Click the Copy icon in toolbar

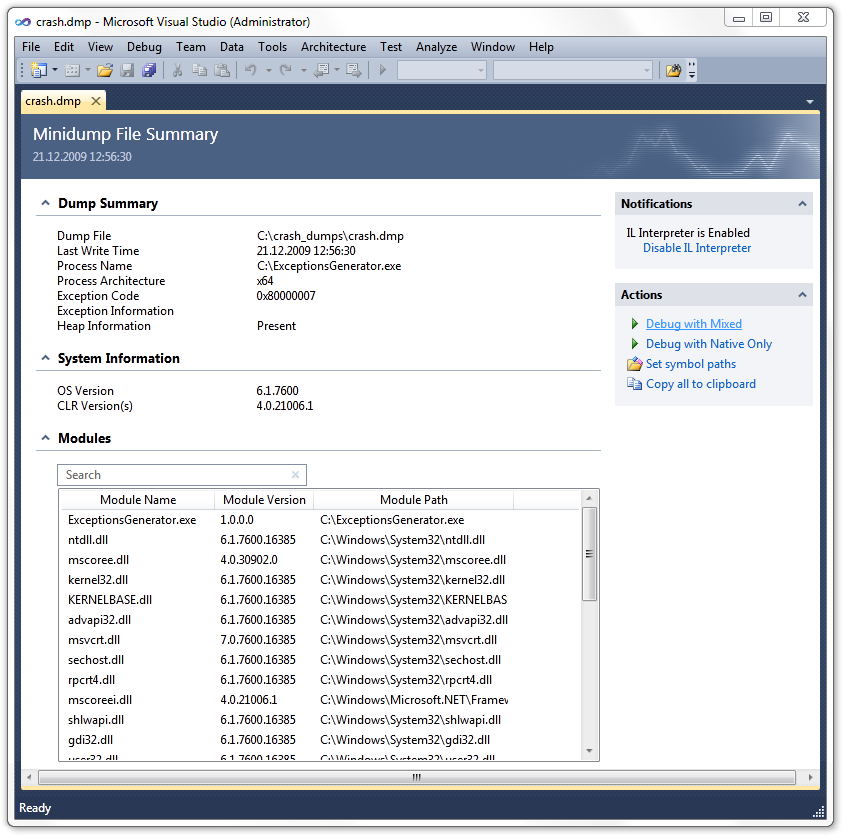[199, 70]
